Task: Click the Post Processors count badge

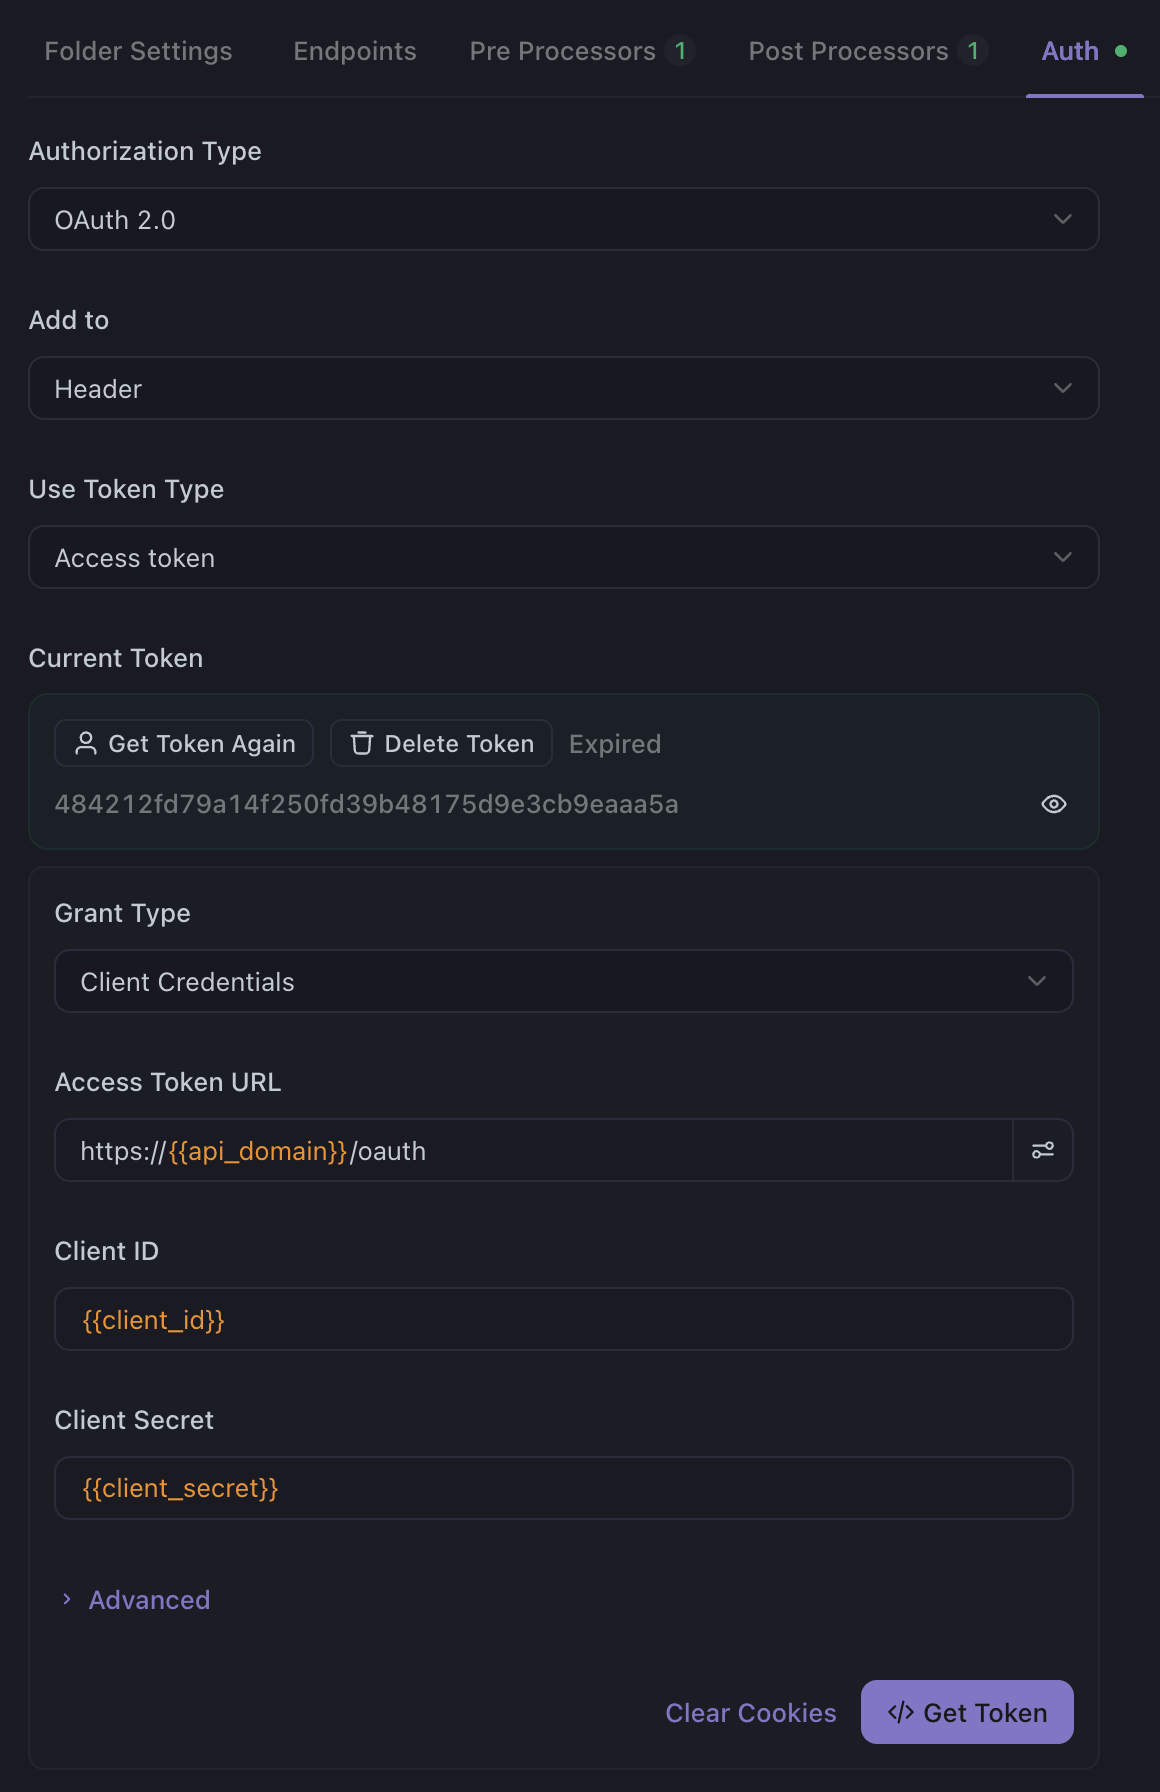Action: coord(973,50)
